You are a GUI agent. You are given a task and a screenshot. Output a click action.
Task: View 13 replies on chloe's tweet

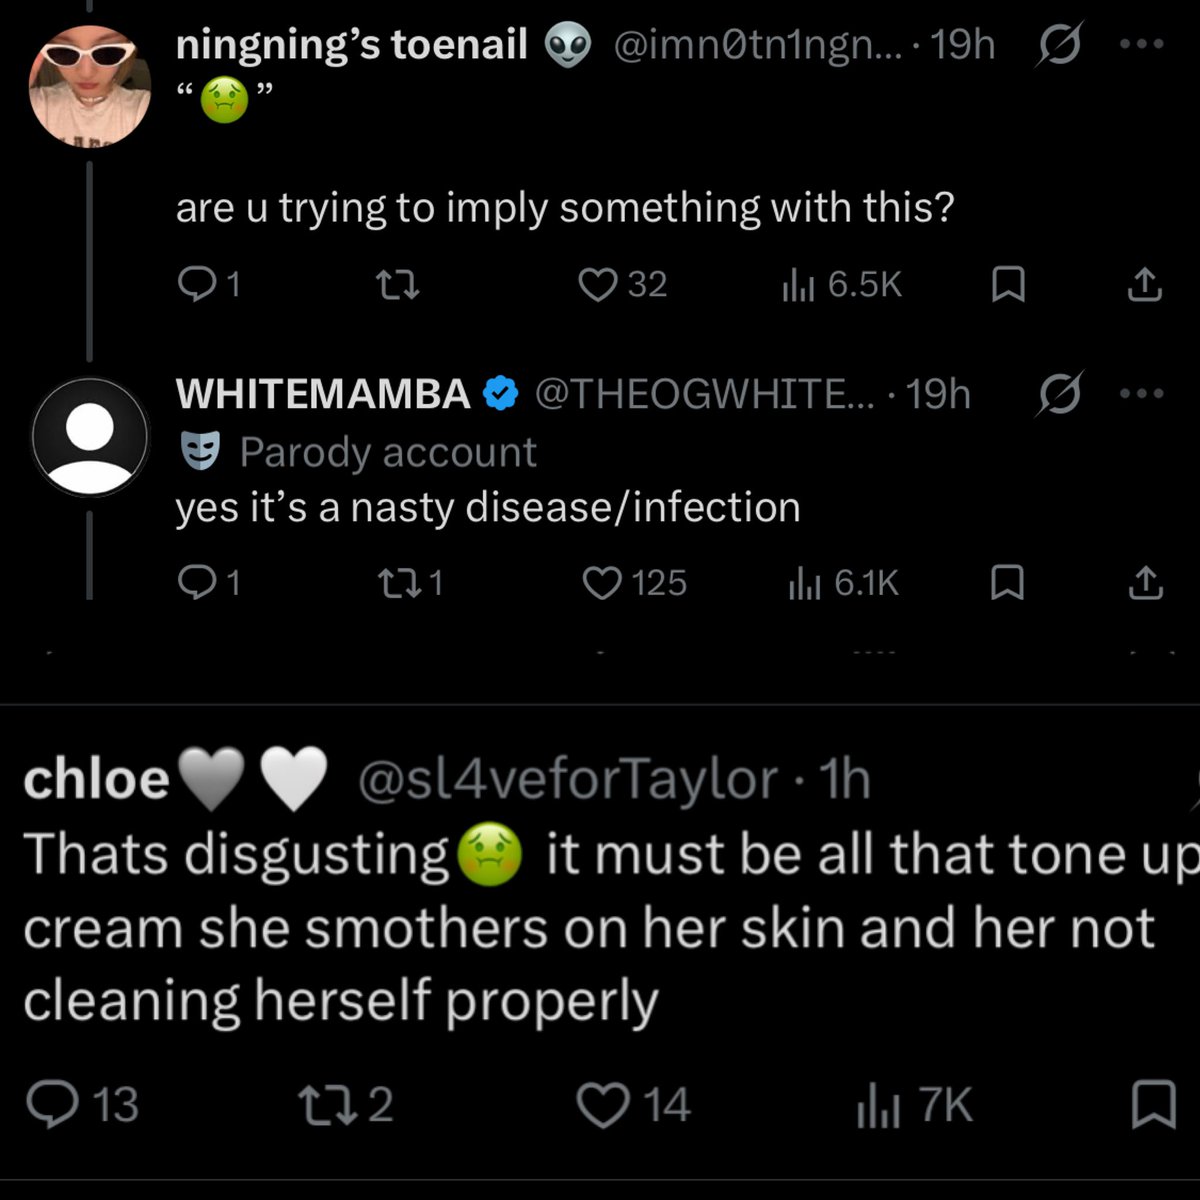click(82, 1105)
